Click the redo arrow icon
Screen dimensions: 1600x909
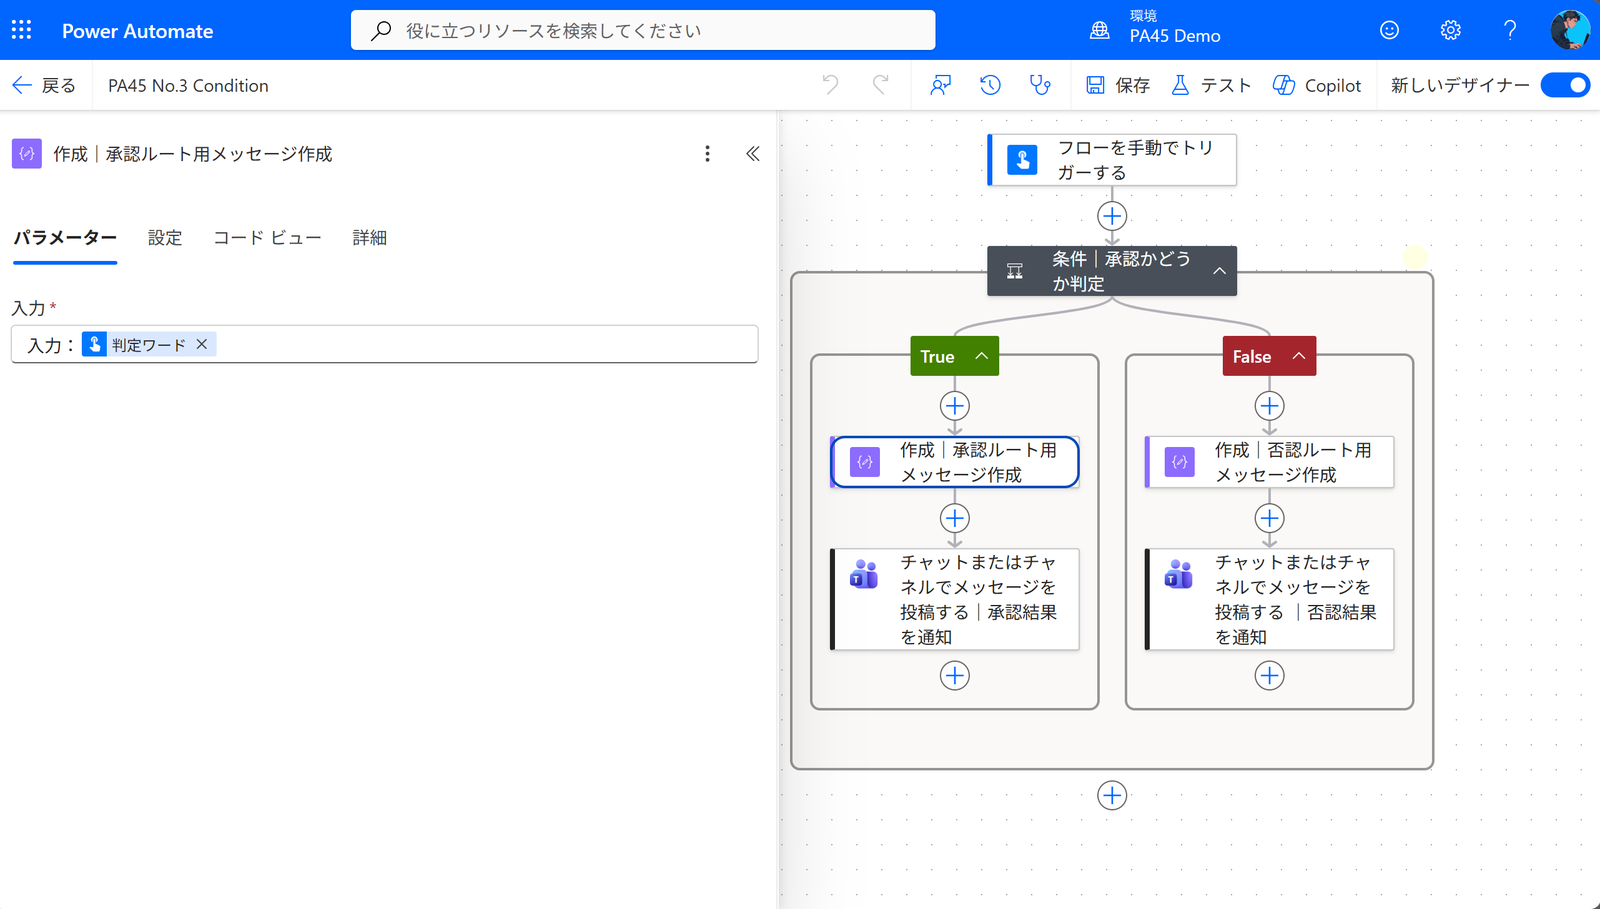pos(881,85)
